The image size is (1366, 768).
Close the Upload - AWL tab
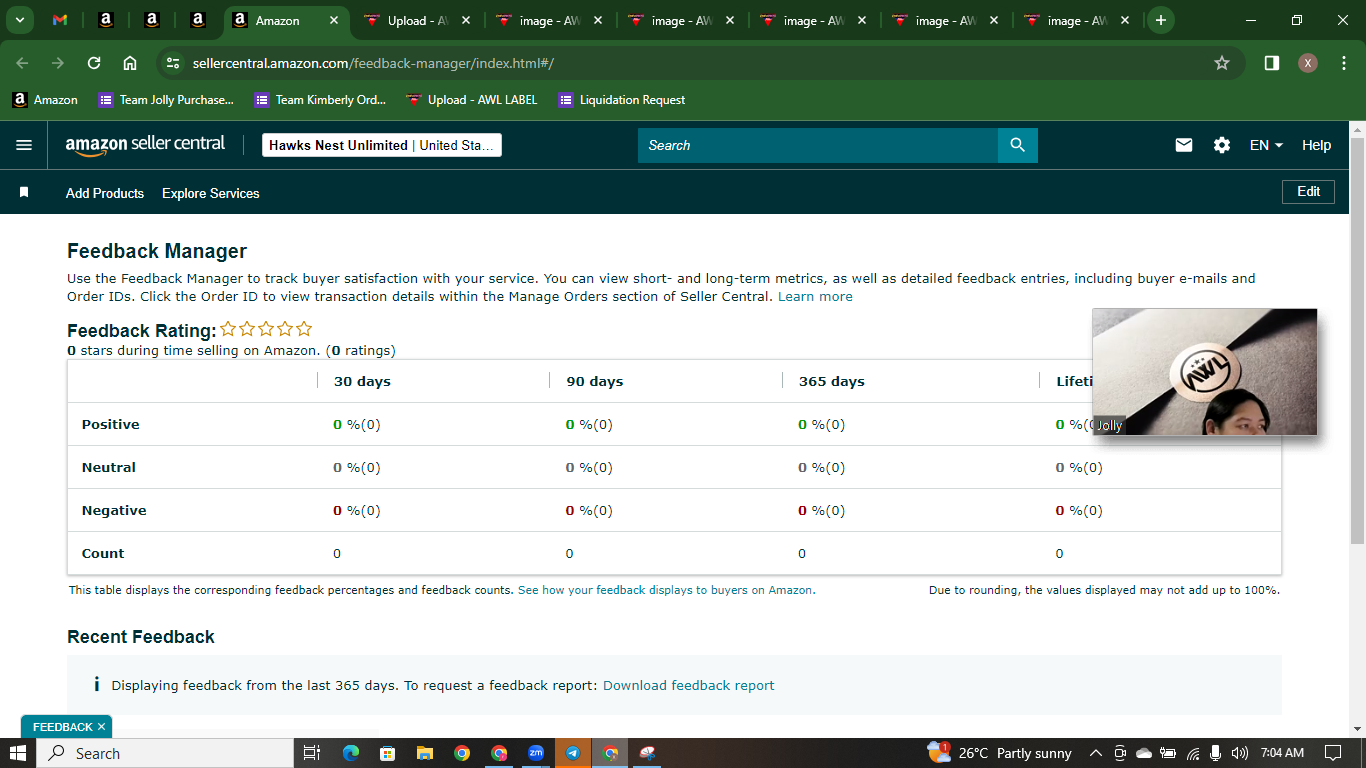coord(466,20)
